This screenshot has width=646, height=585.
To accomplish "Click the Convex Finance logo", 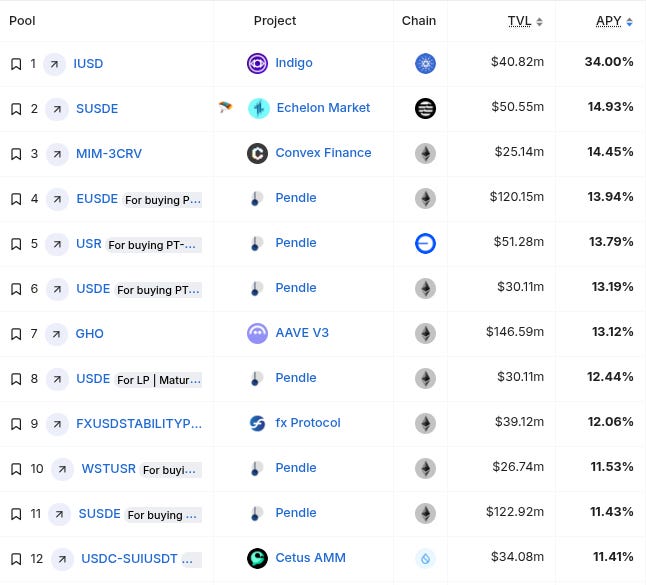I will 257,153.
